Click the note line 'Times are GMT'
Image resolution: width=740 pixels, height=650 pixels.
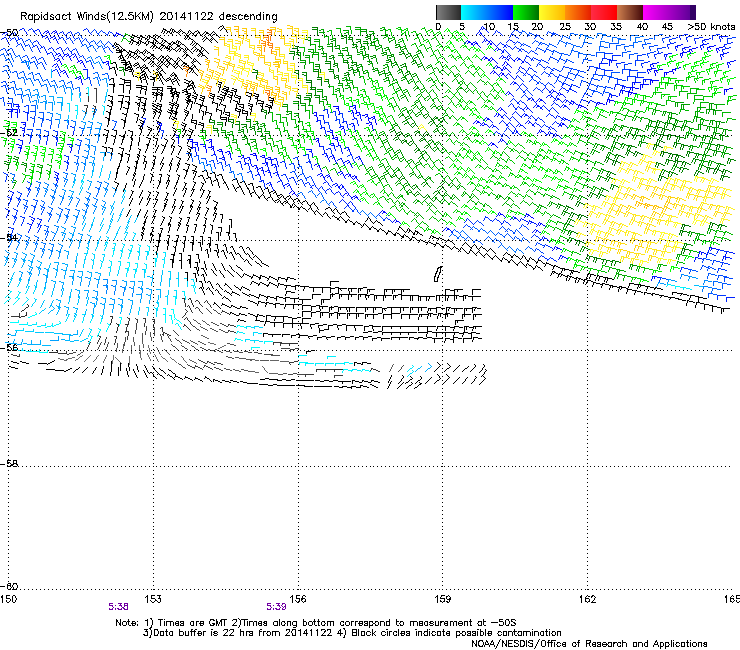pos(193,623)
